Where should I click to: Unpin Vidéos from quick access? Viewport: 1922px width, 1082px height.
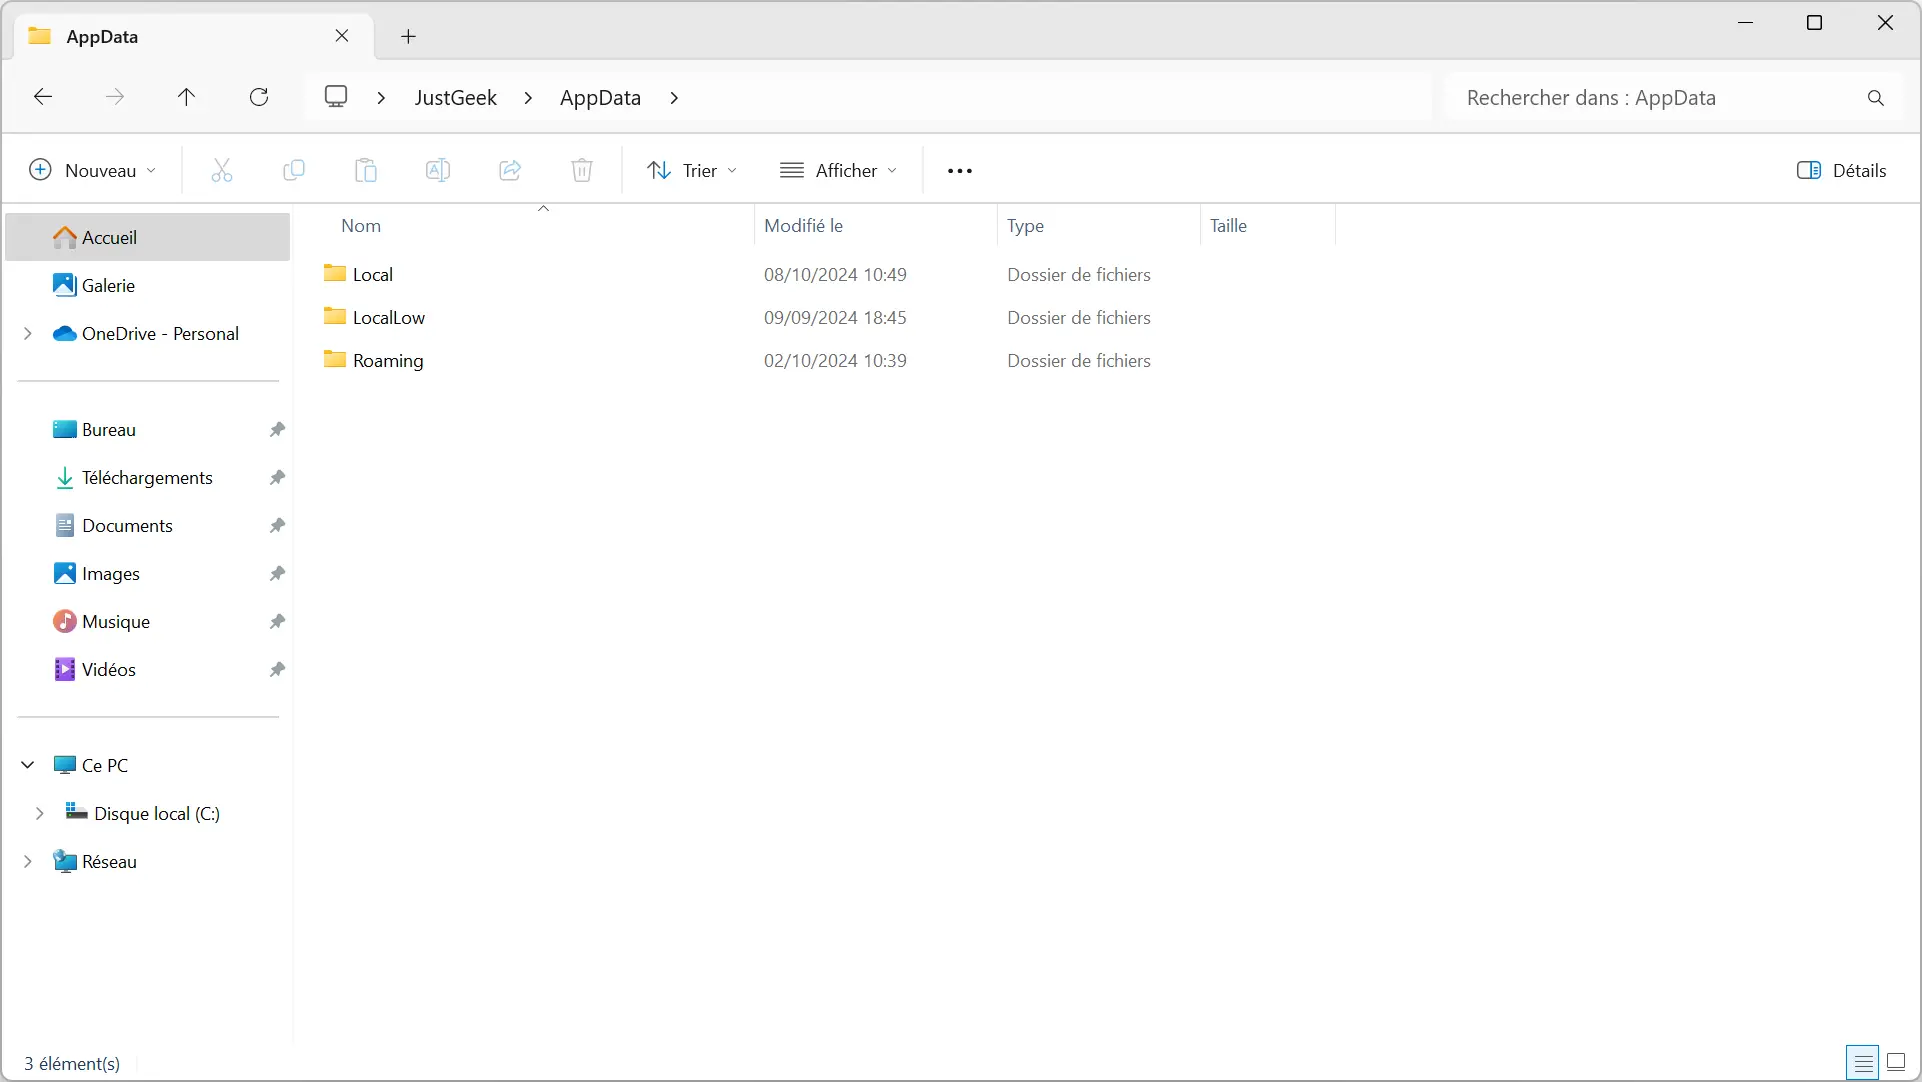tap(277, 670)
